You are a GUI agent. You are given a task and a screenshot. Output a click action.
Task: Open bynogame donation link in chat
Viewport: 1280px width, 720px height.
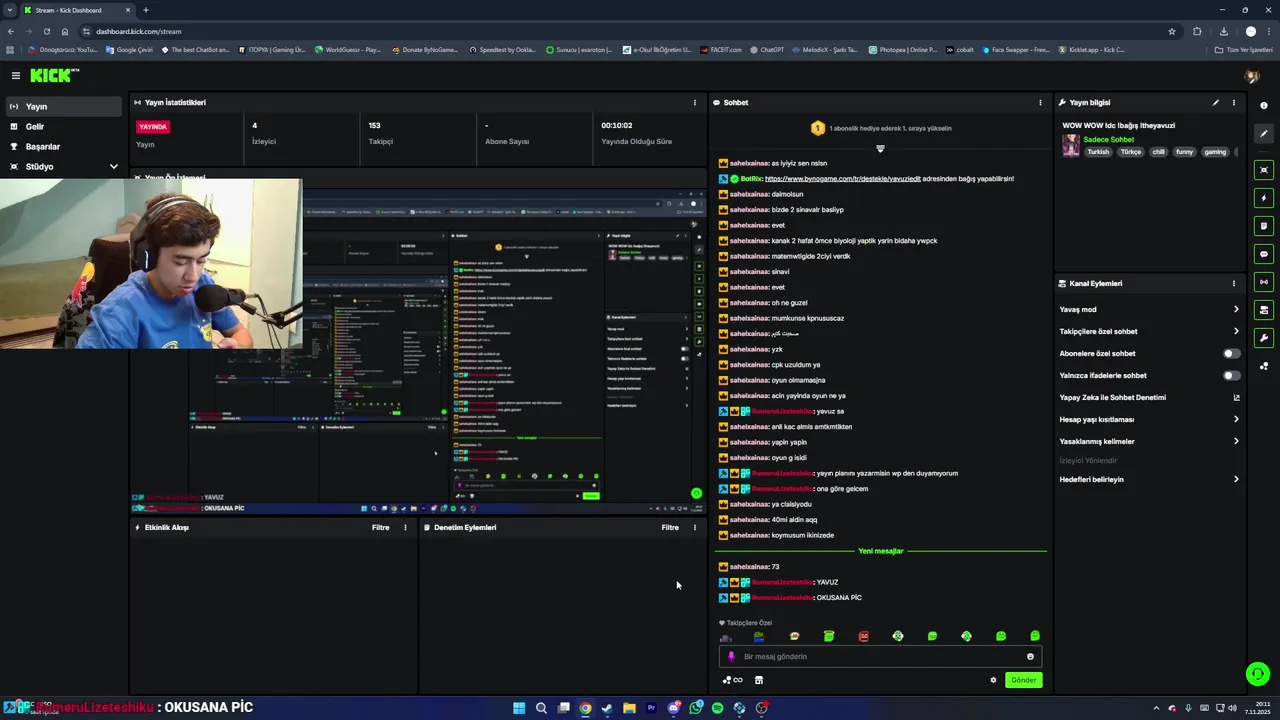tap(843, 179)
